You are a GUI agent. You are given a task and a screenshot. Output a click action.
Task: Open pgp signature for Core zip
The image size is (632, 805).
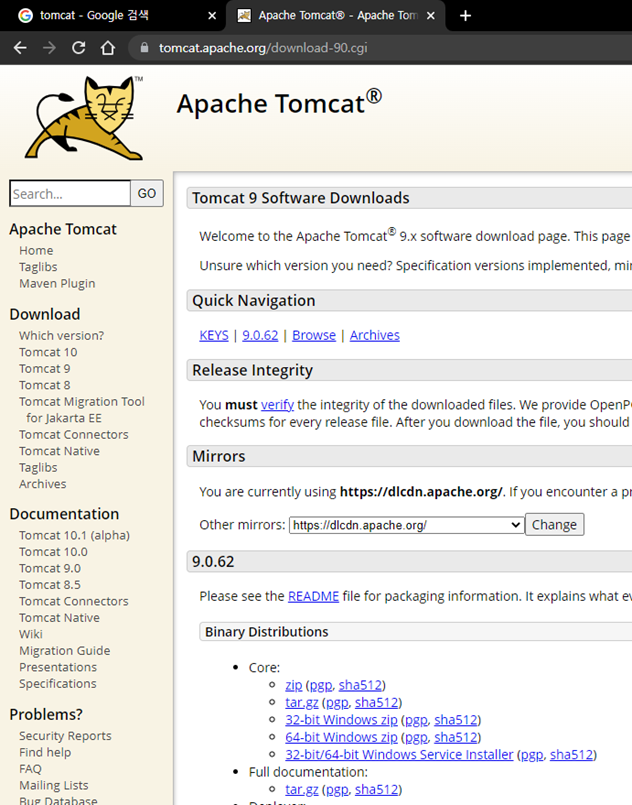(x=321, y=685)
